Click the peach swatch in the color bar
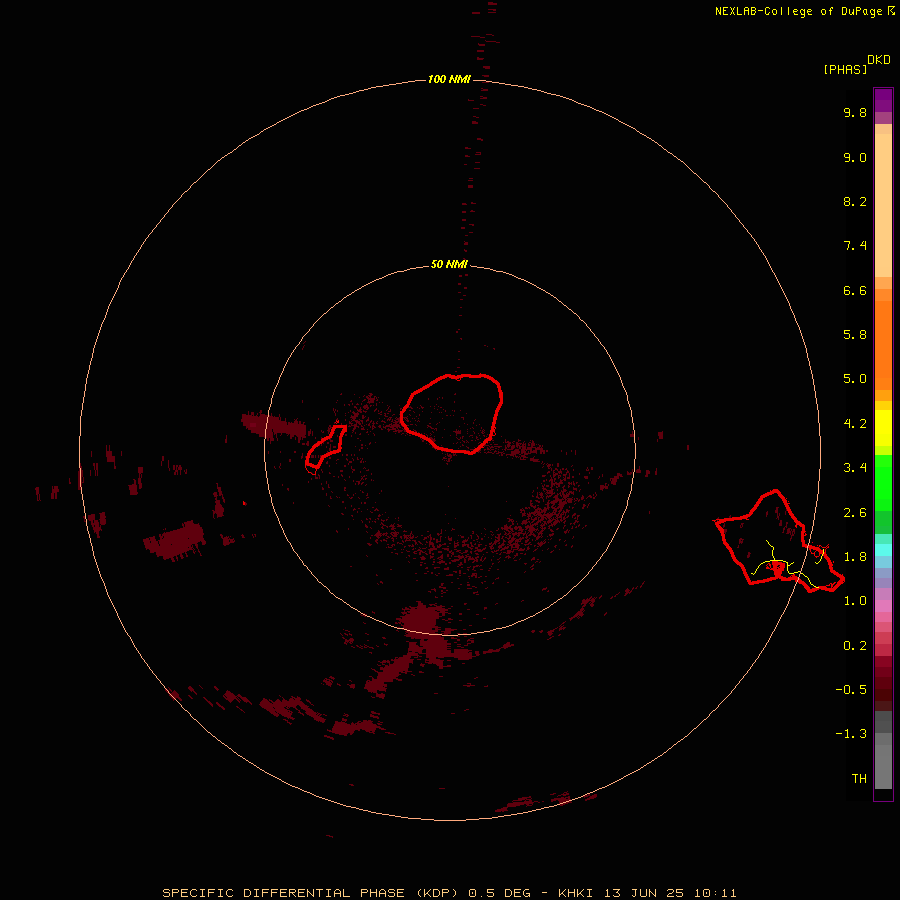 883,205
